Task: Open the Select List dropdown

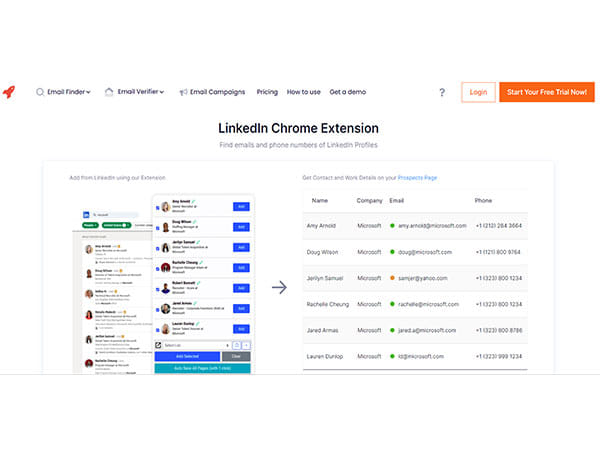Action: click(197, 346)
